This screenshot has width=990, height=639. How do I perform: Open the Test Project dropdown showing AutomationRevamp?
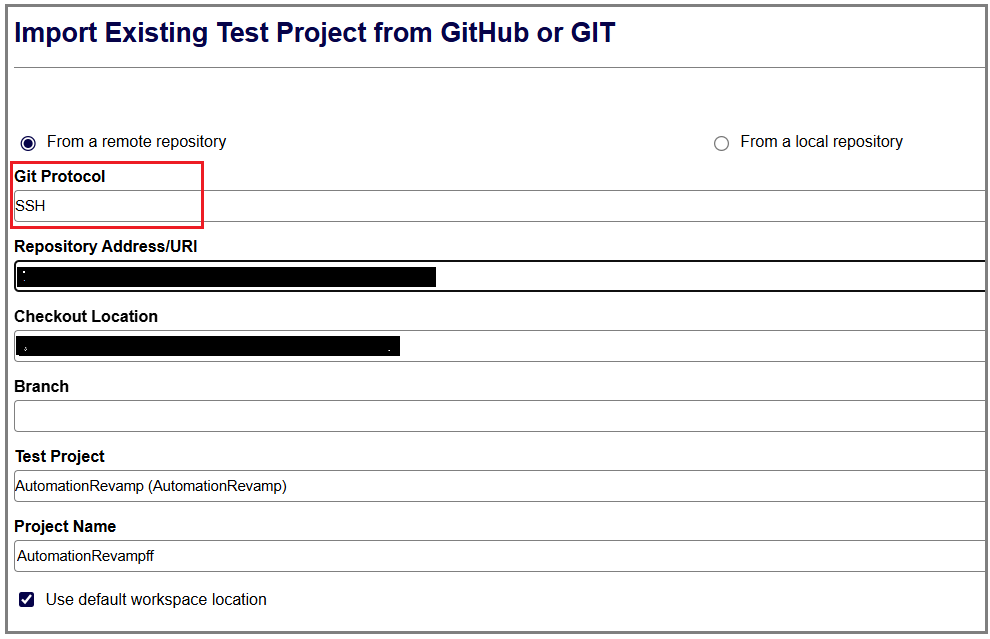coord(500,486)
